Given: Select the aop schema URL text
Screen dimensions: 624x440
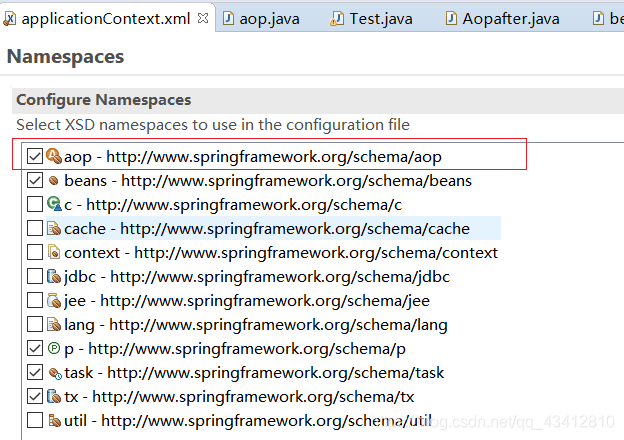Looking at the screenshot, I should (x=274, y=157).
